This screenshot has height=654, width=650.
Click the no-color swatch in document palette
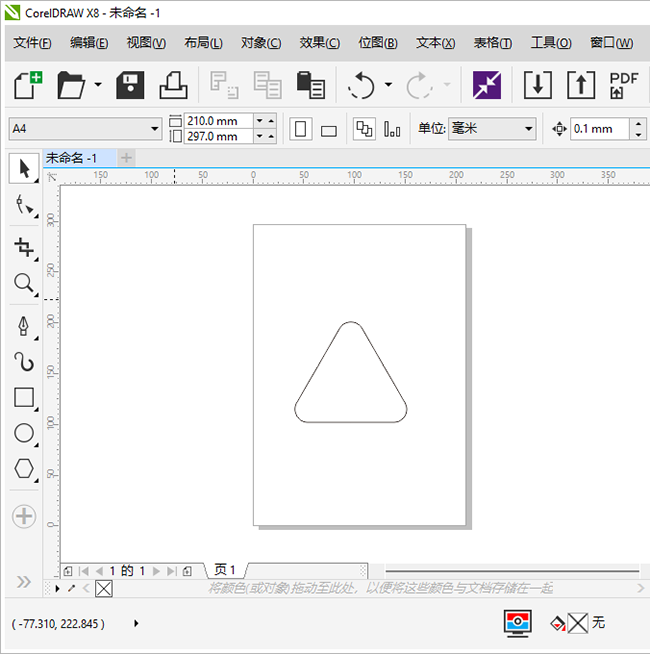pos(103,589)
